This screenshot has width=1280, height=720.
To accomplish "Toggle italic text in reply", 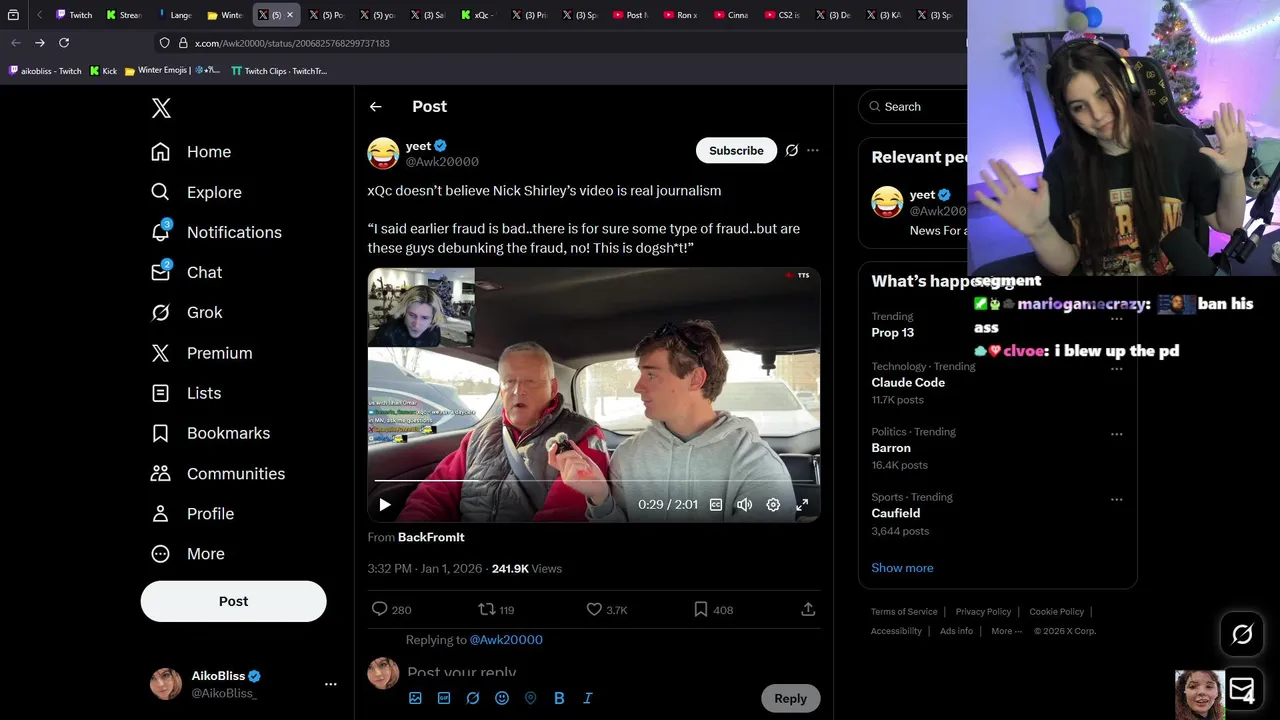I will [588, 698].
